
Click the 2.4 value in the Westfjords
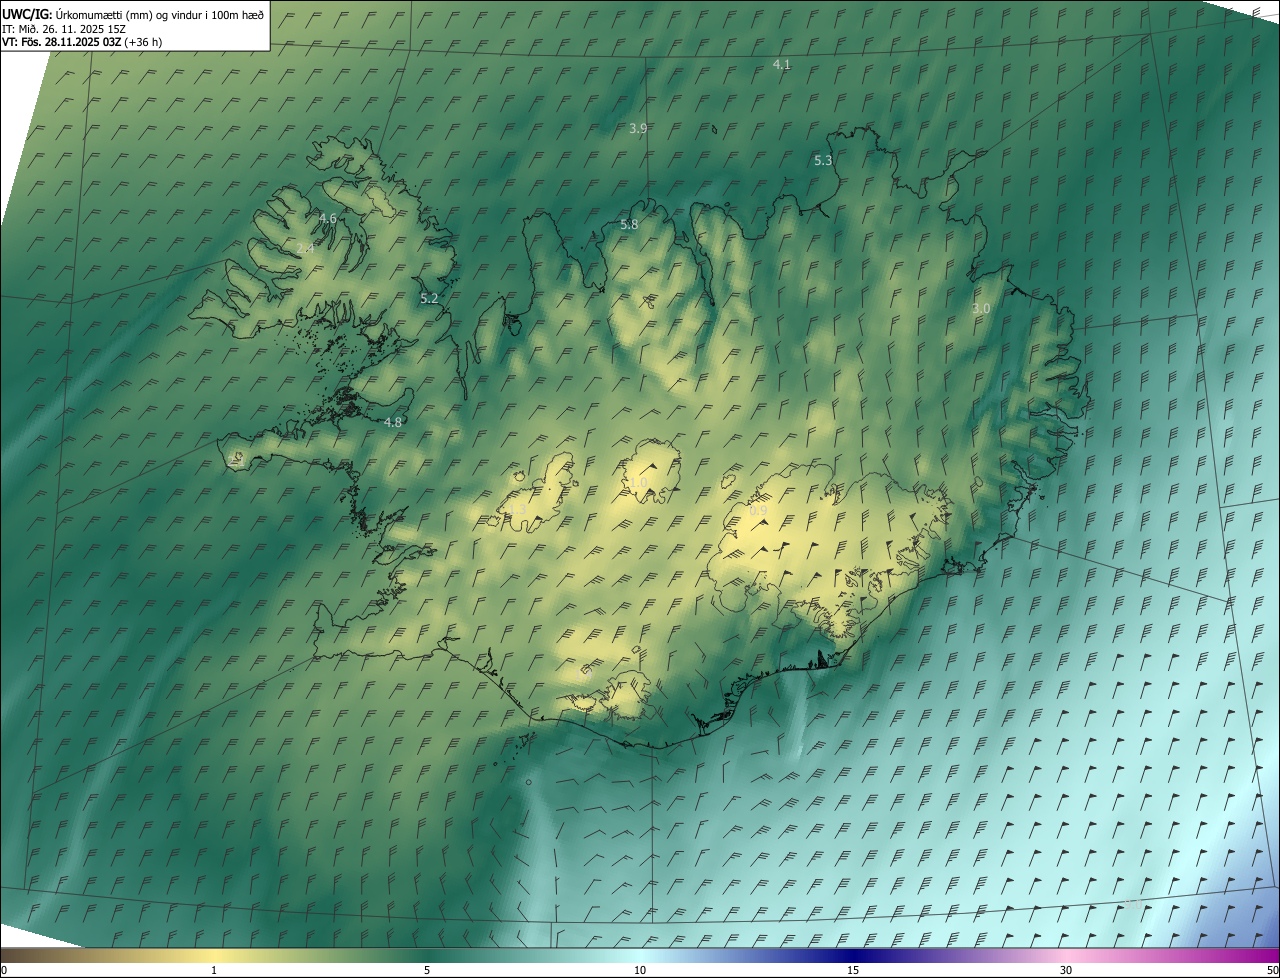pyautogui.click(x=305, y=248)
